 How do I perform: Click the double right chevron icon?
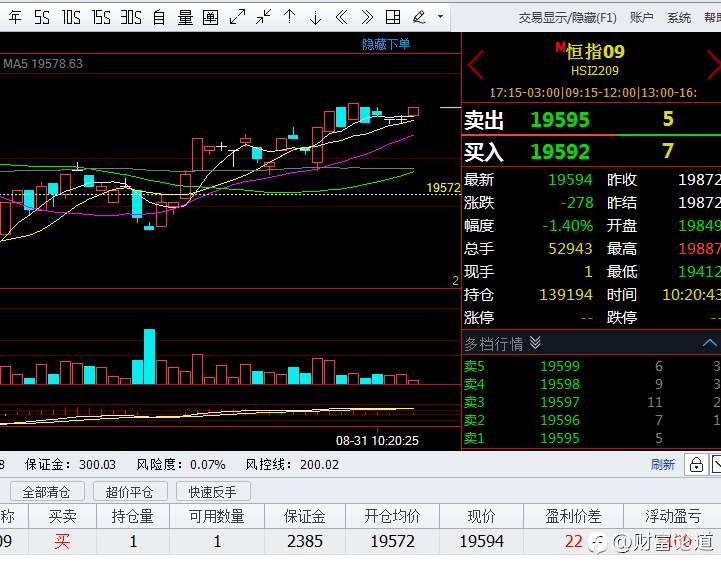(367, 17)
